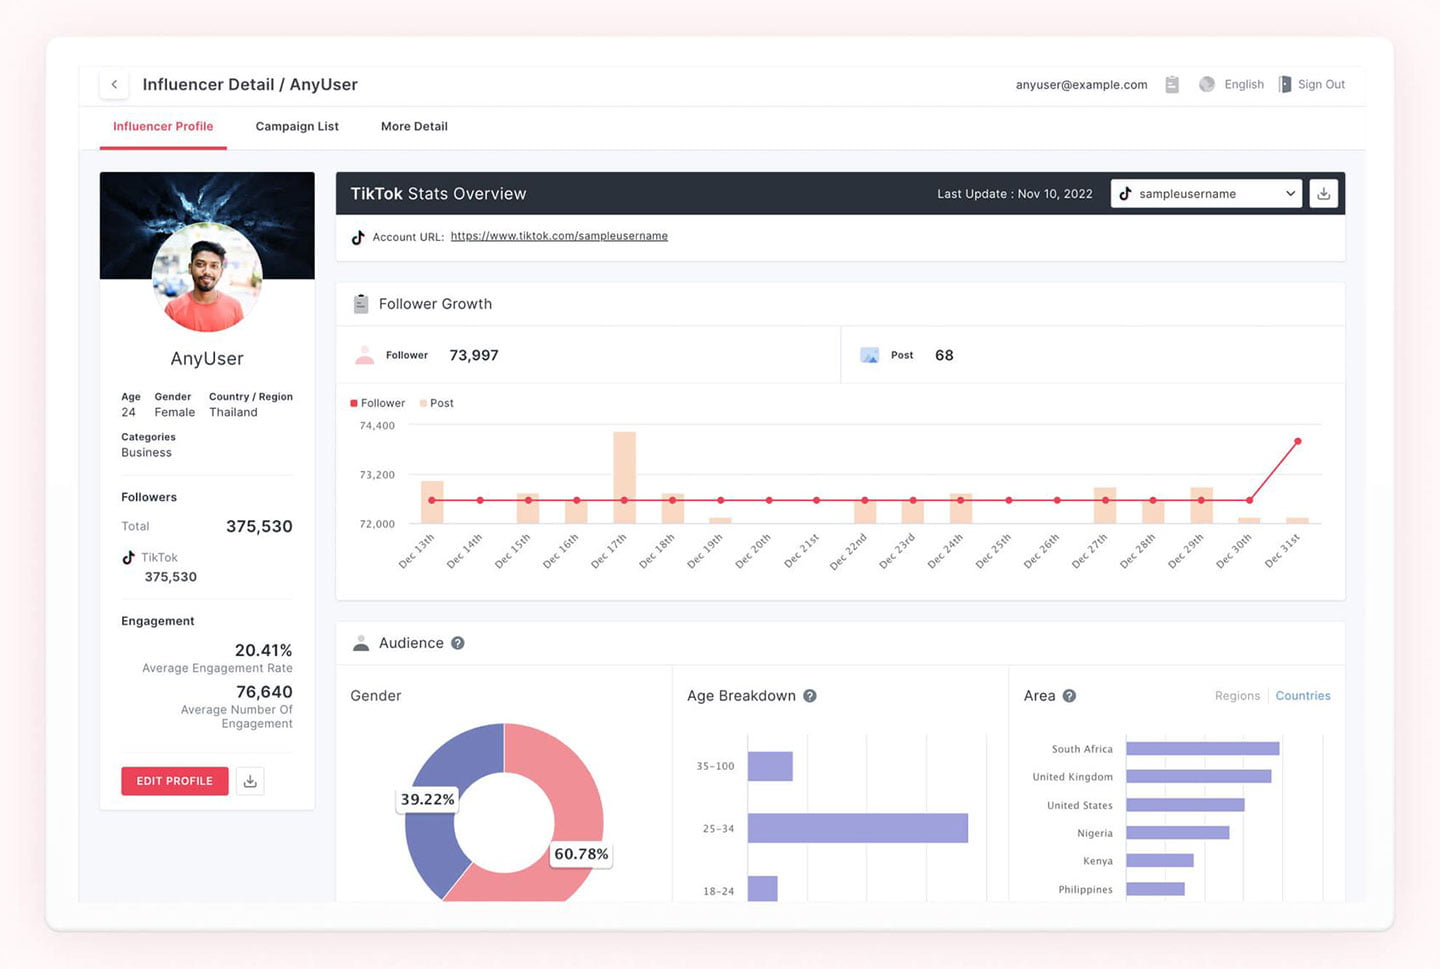Click the globe language icon
The image size is (1440, 969).
(1207, 85)
